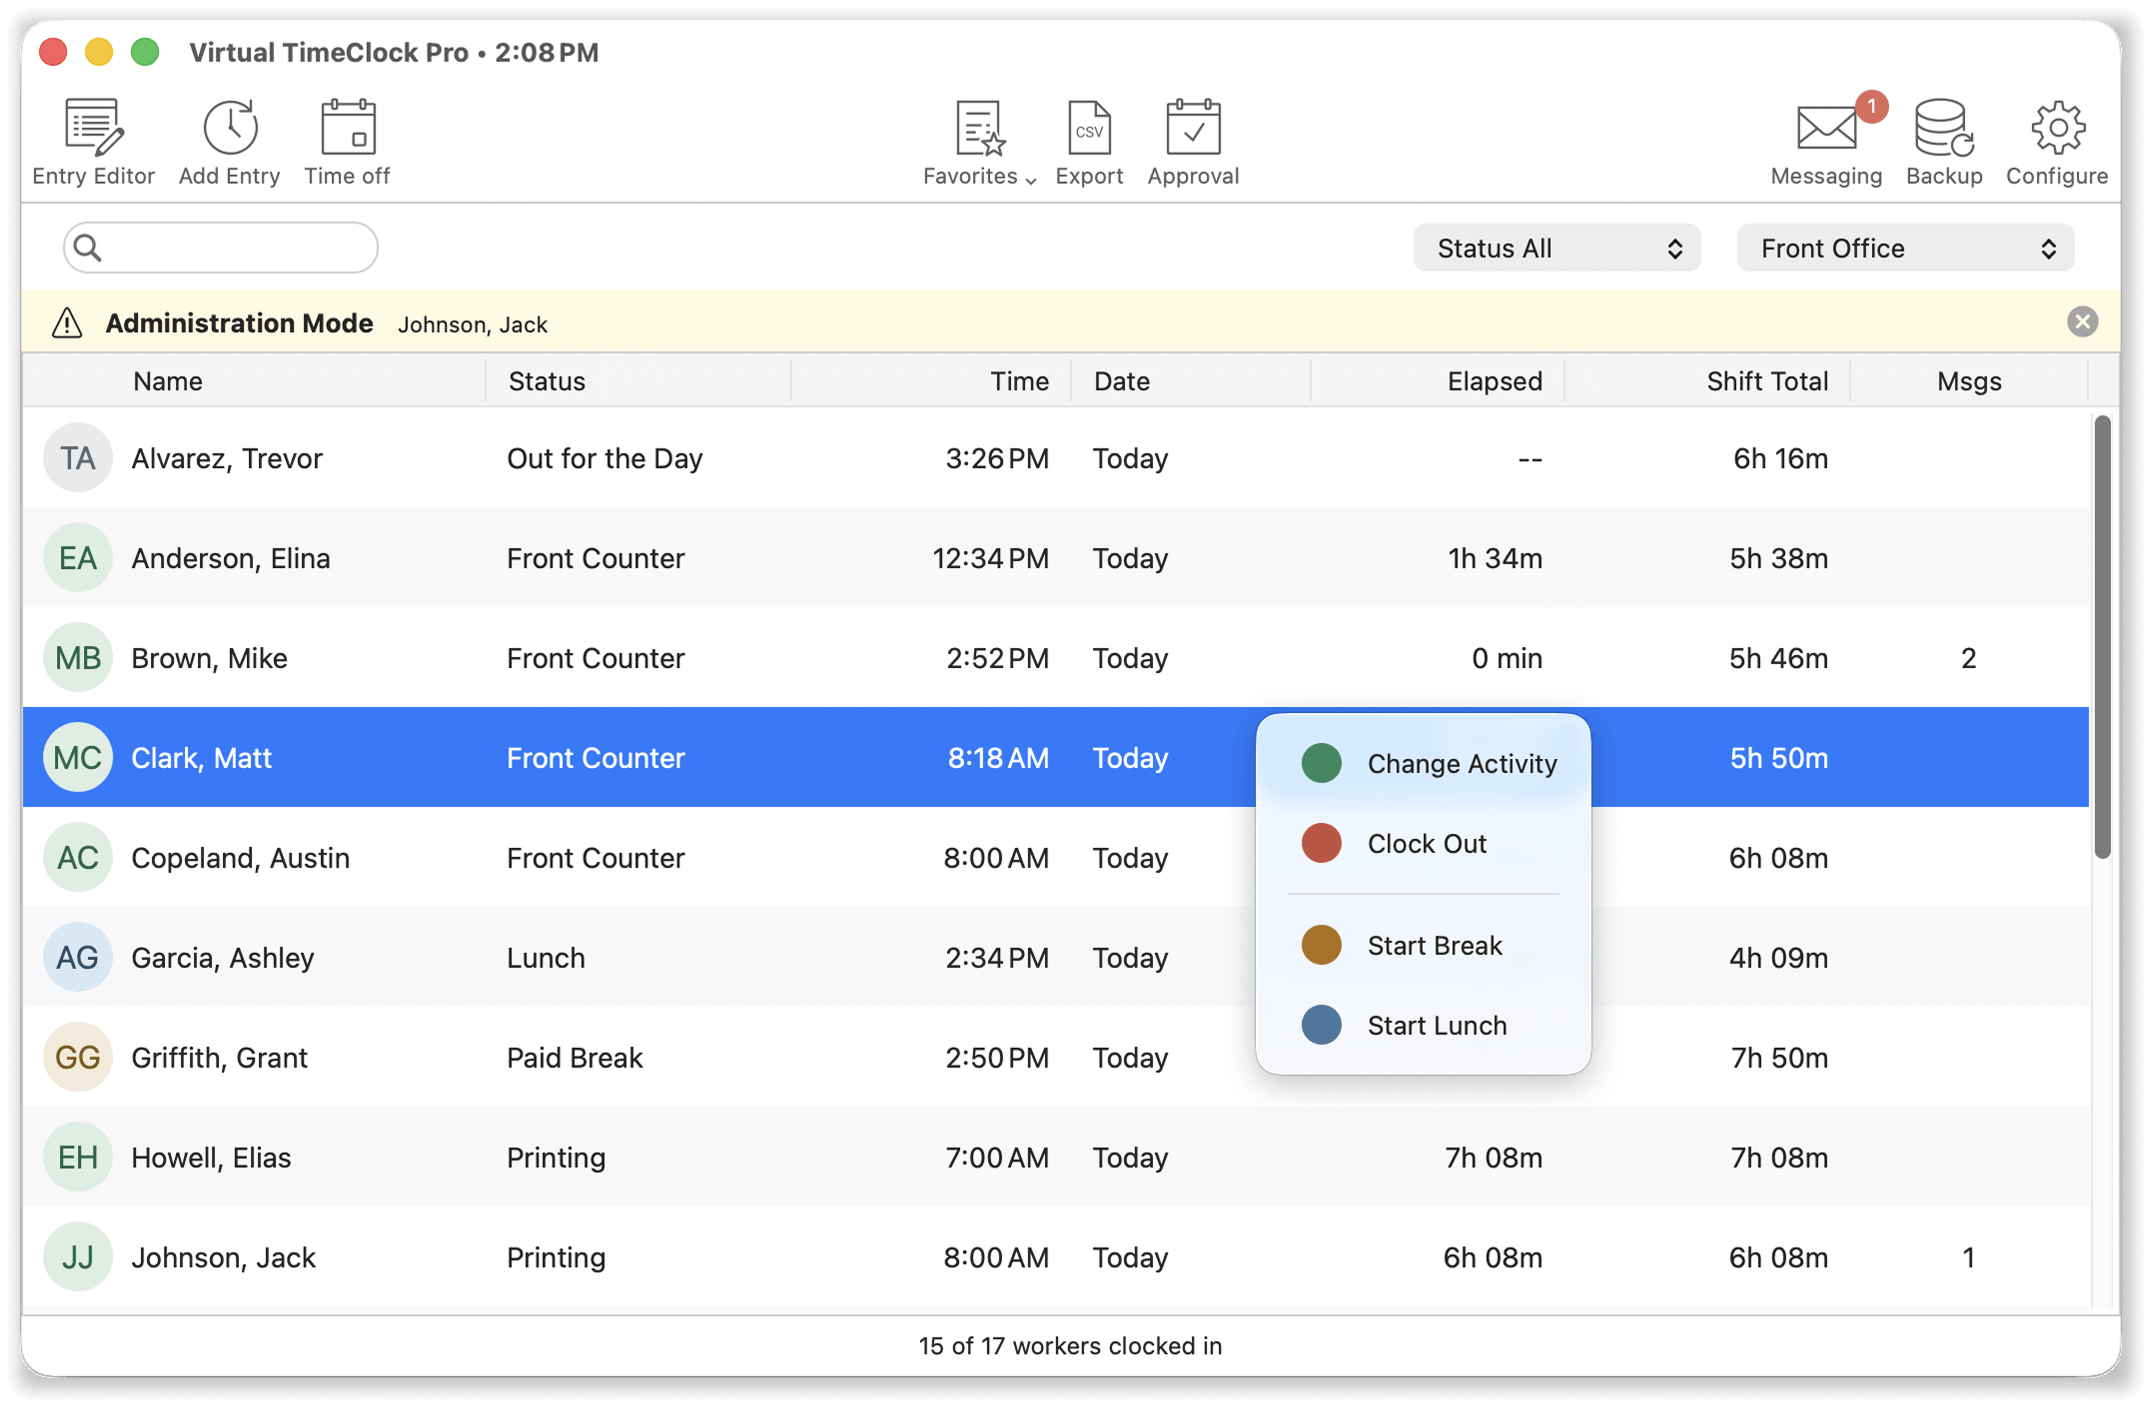Viewport: 2152px width, 1408px height.
Task: Sort by the Shift Total column header
Action: click(x=1767, y=381)
